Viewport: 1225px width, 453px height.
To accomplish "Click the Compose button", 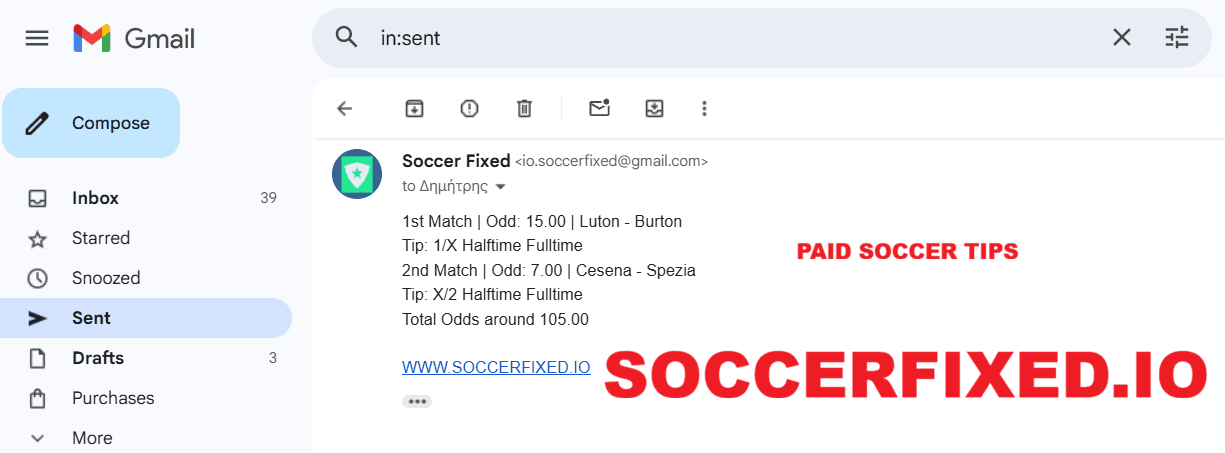I will [x=91, y=123].
